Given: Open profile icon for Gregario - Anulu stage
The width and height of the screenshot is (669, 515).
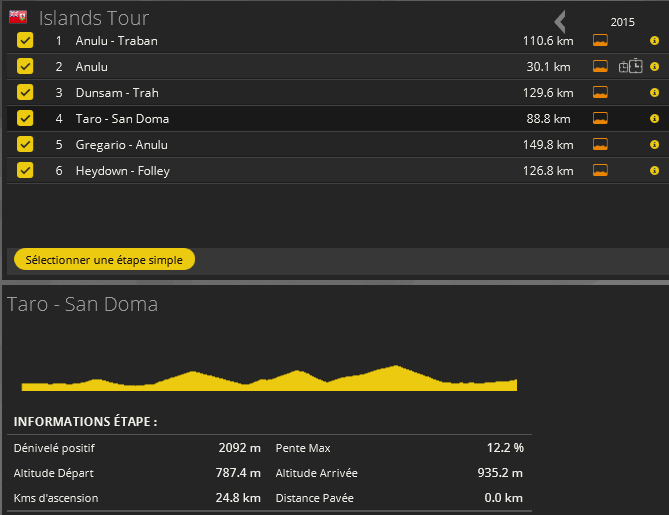Looking at the screenshot, I should (600, 145).
